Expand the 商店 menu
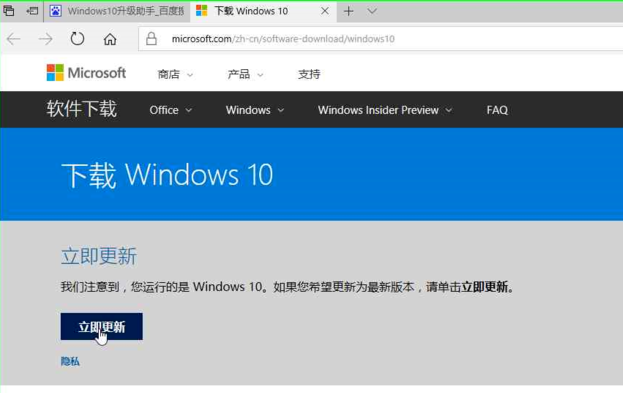 point(175,74)
